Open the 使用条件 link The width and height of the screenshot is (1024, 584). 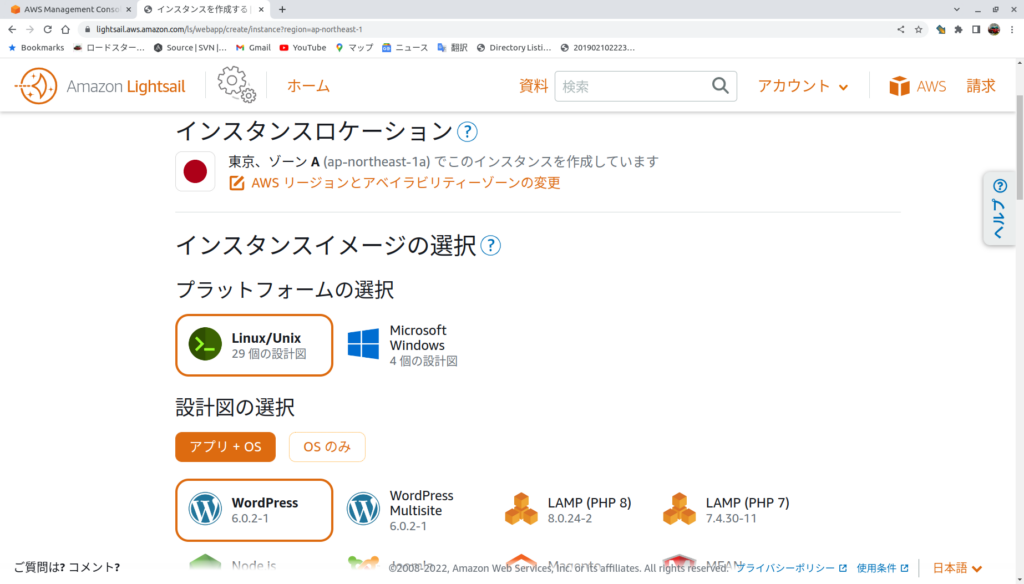click(882, 568)
